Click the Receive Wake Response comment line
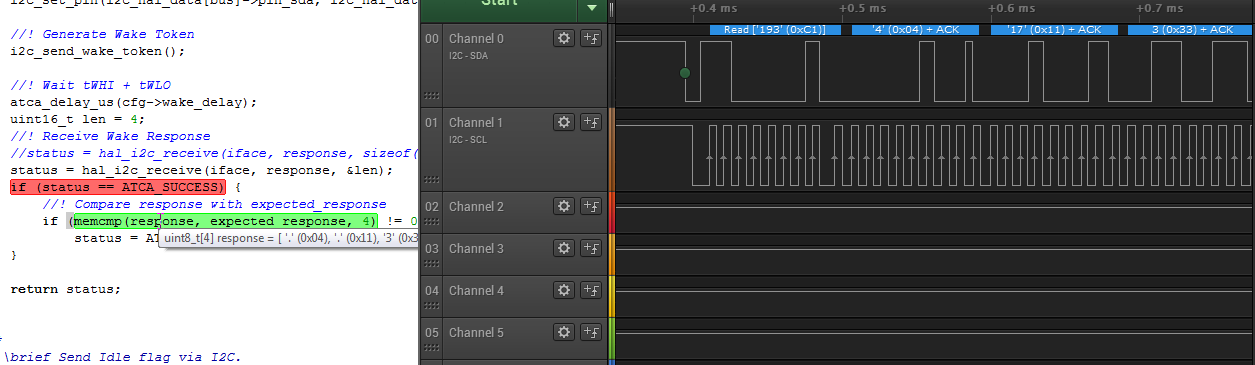This screenshot has height=365, width=1255. coord(110,136)
